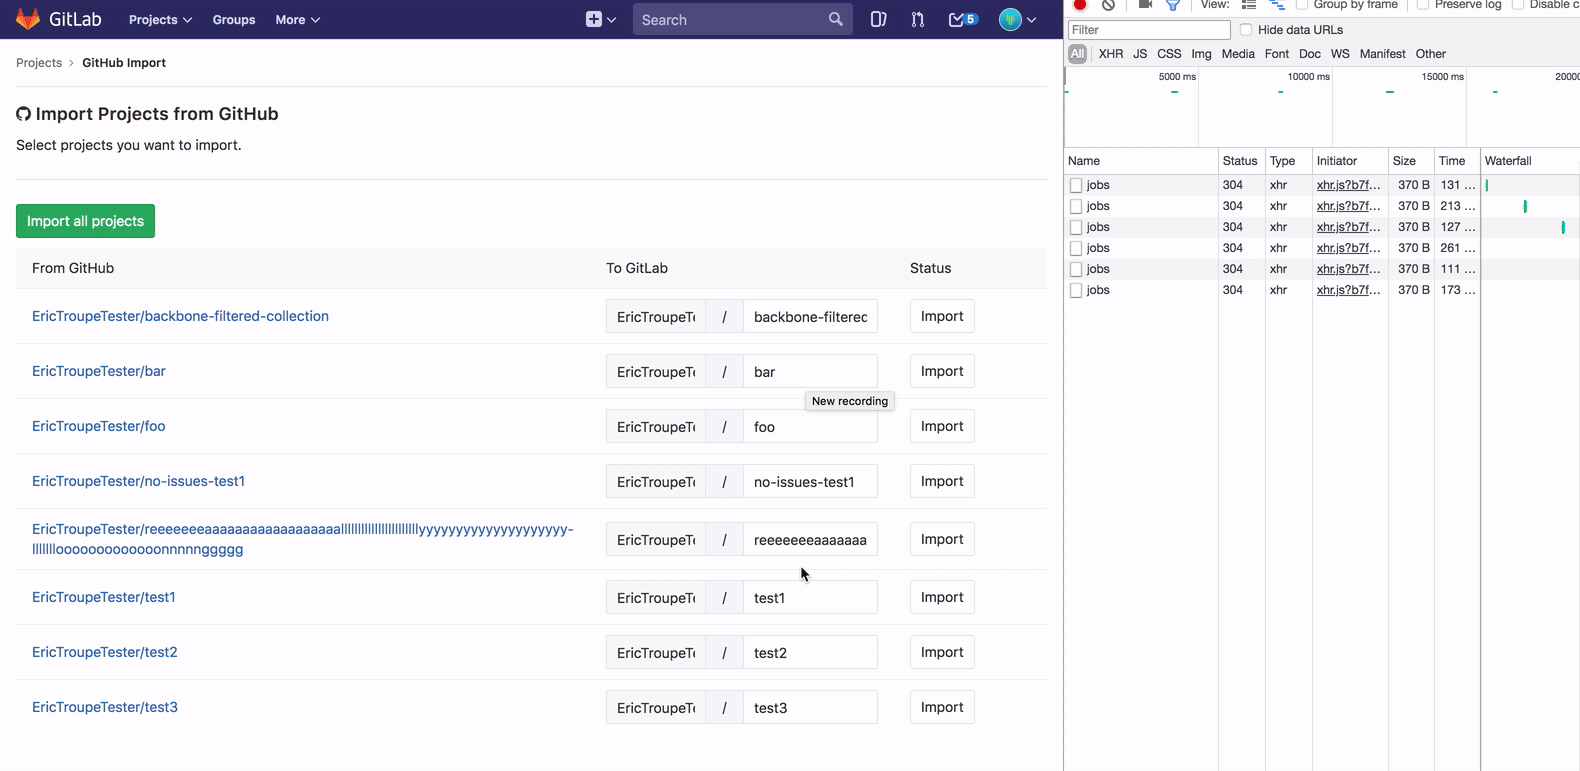Click the search magnifier icon
The image size is (1580, 771).
[835, 19]
